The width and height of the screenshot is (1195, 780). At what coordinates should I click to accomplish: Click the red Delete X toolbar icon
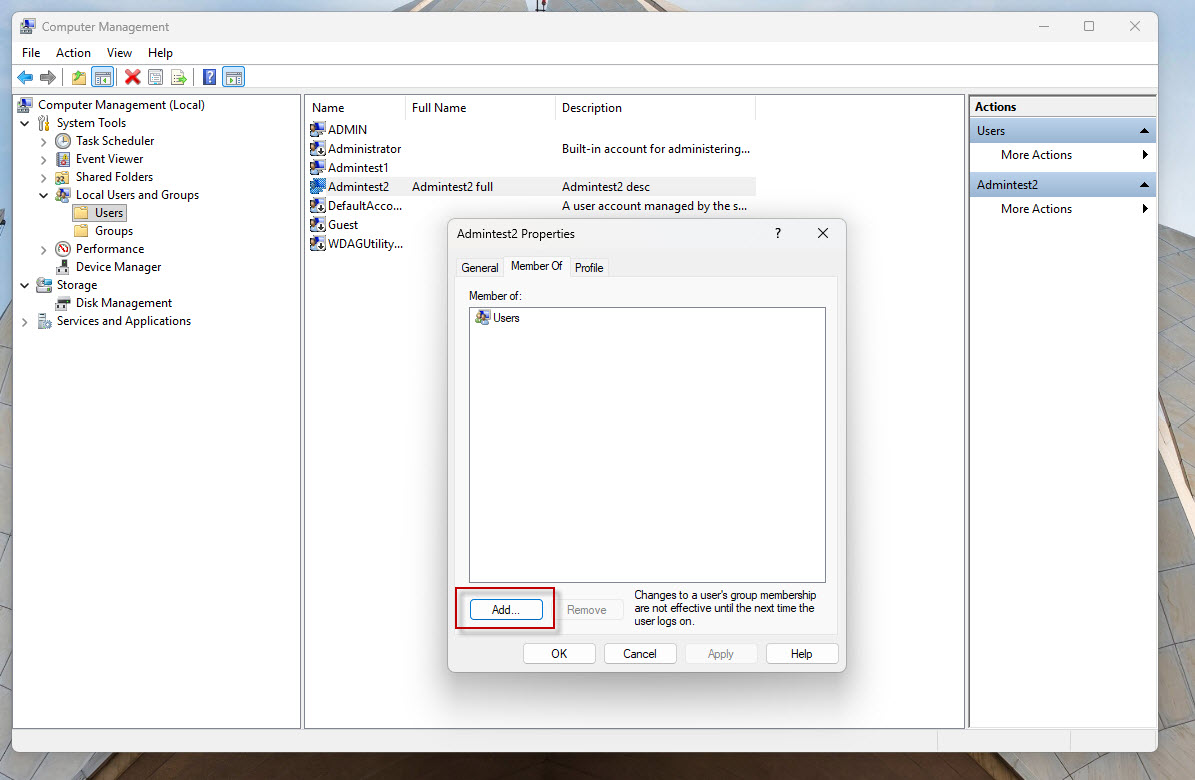pos(133,77)
